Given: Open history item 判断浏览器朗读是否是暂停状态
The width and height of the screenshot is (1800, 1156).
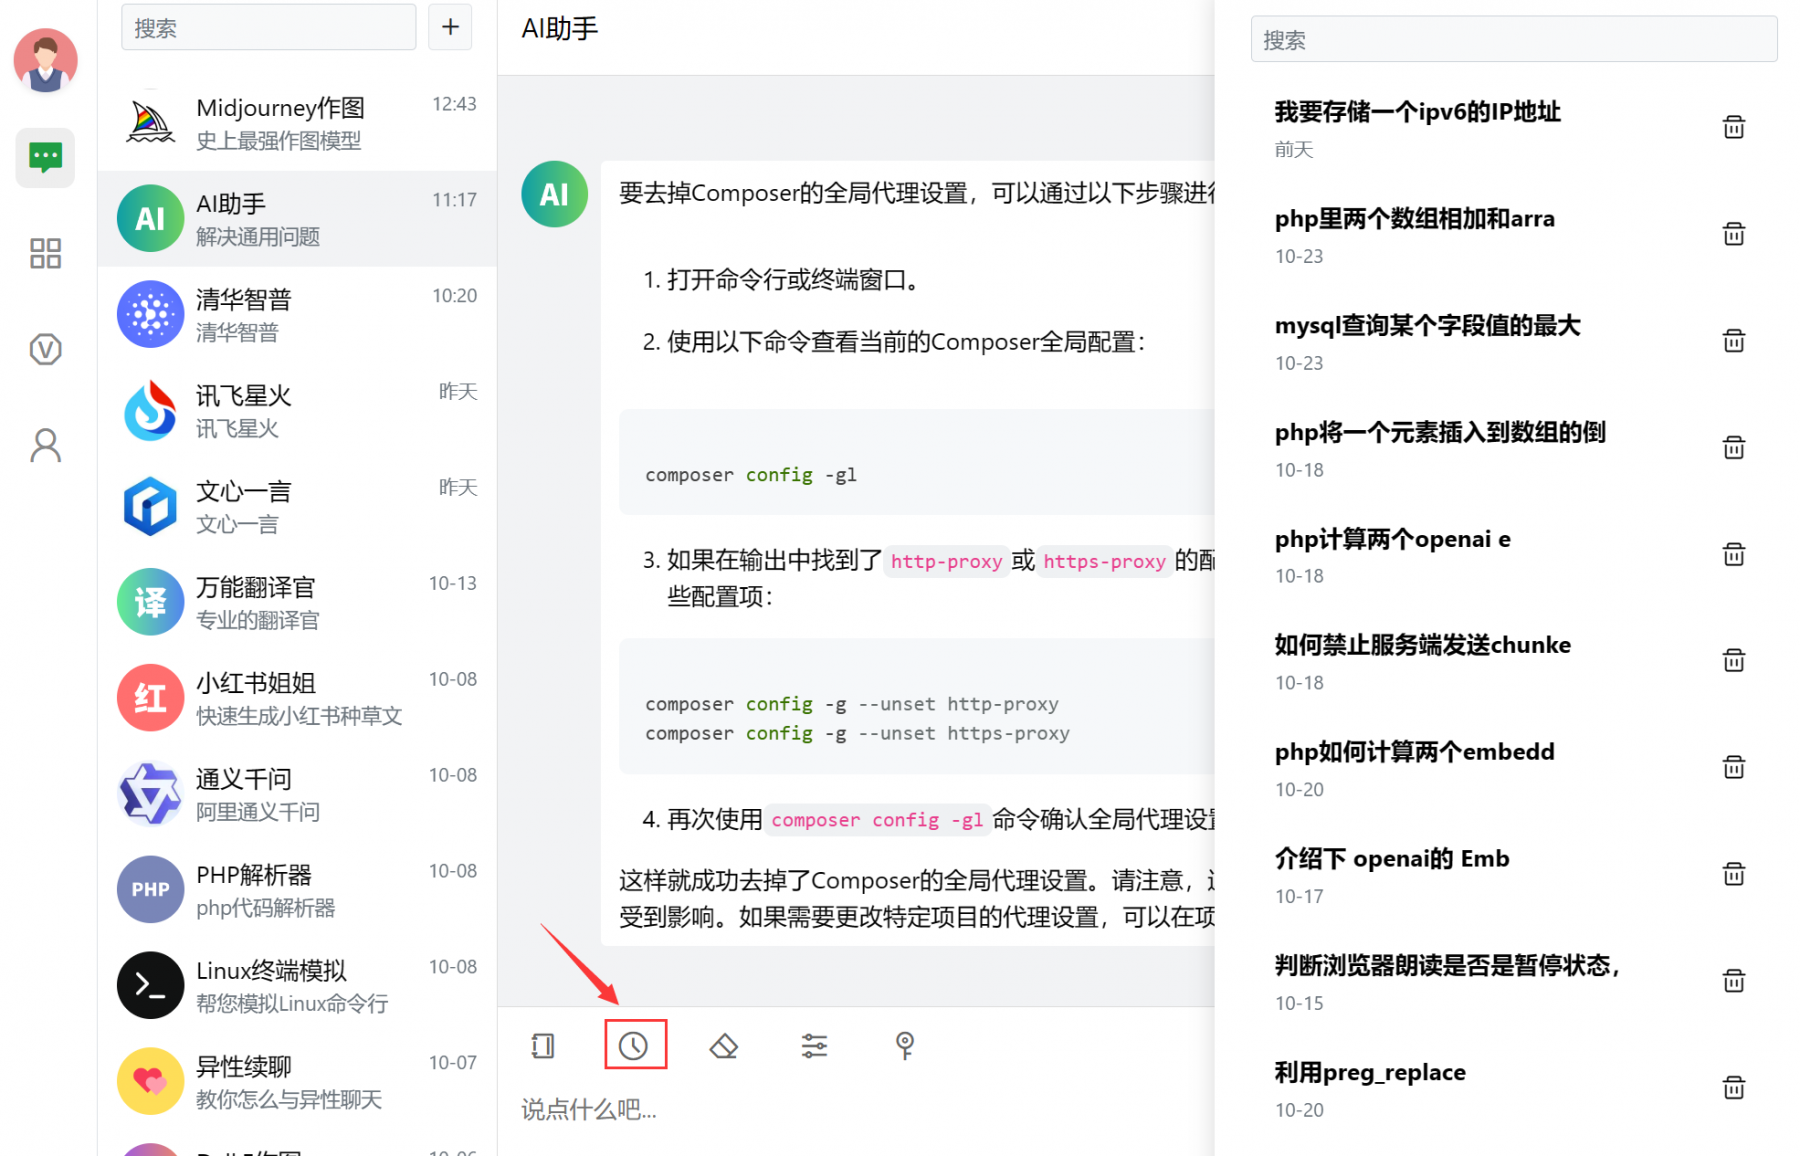Looking at the screenshot, I should (x=1446, y=965).
